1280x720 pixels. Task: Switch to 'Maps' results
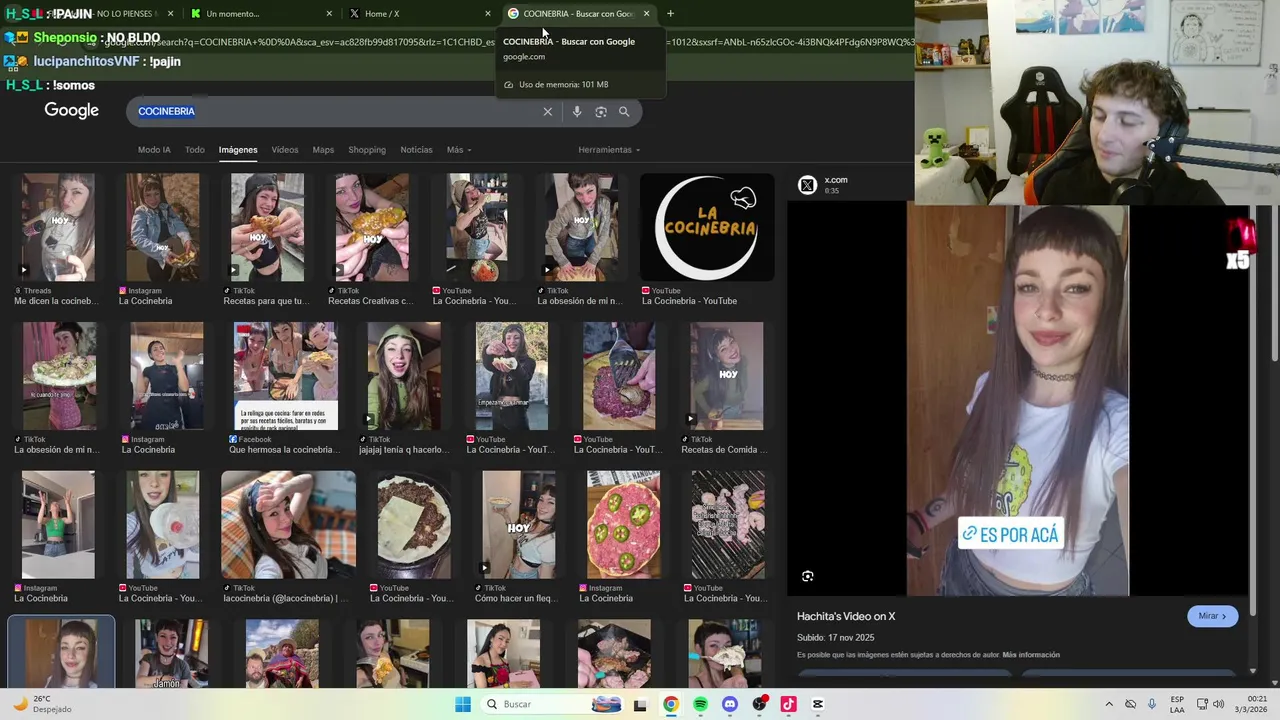[x=323, y=150]
